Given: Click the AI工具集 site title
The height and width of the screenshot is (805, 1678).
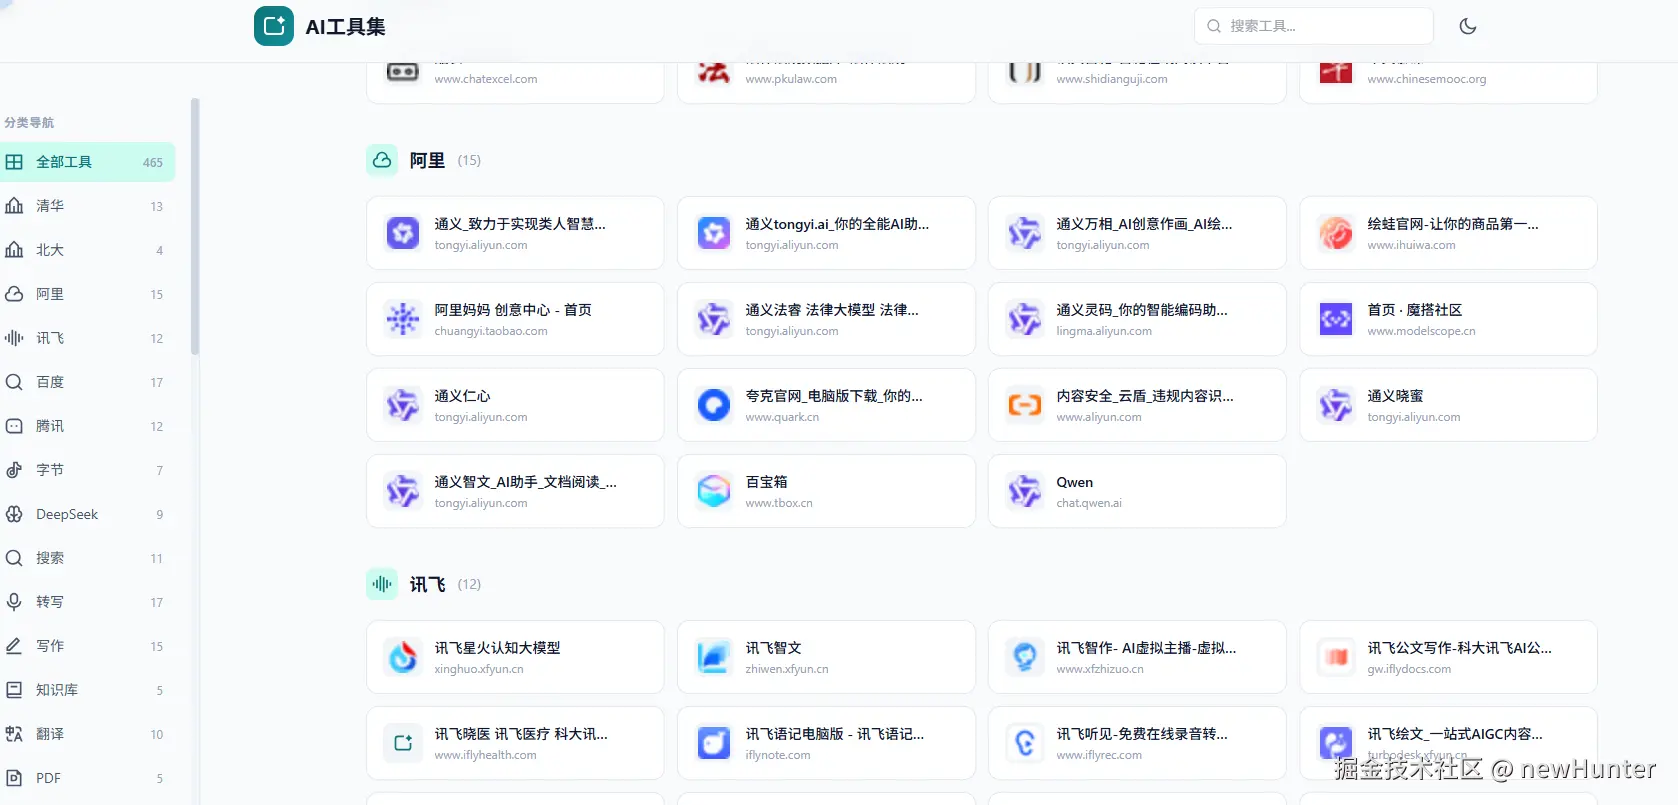Looking at the screenshot, I should [345, 27].
